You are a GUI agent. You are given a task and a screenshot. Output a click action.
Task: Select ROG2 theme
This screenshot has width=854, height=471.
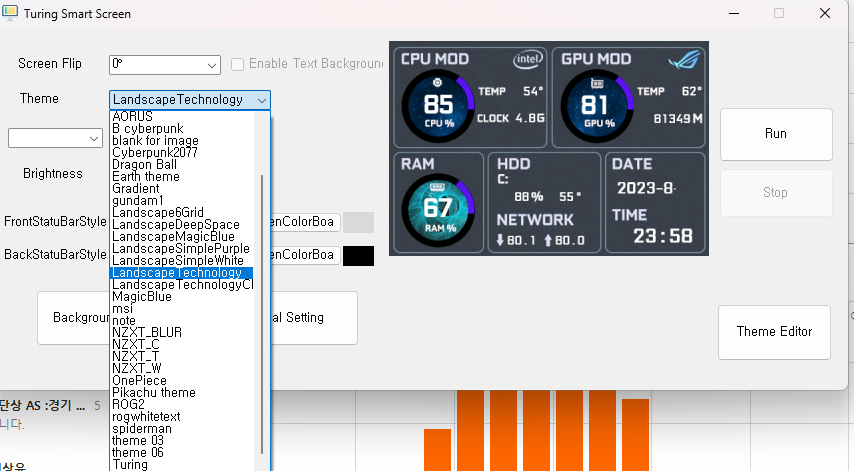[182, 404]
